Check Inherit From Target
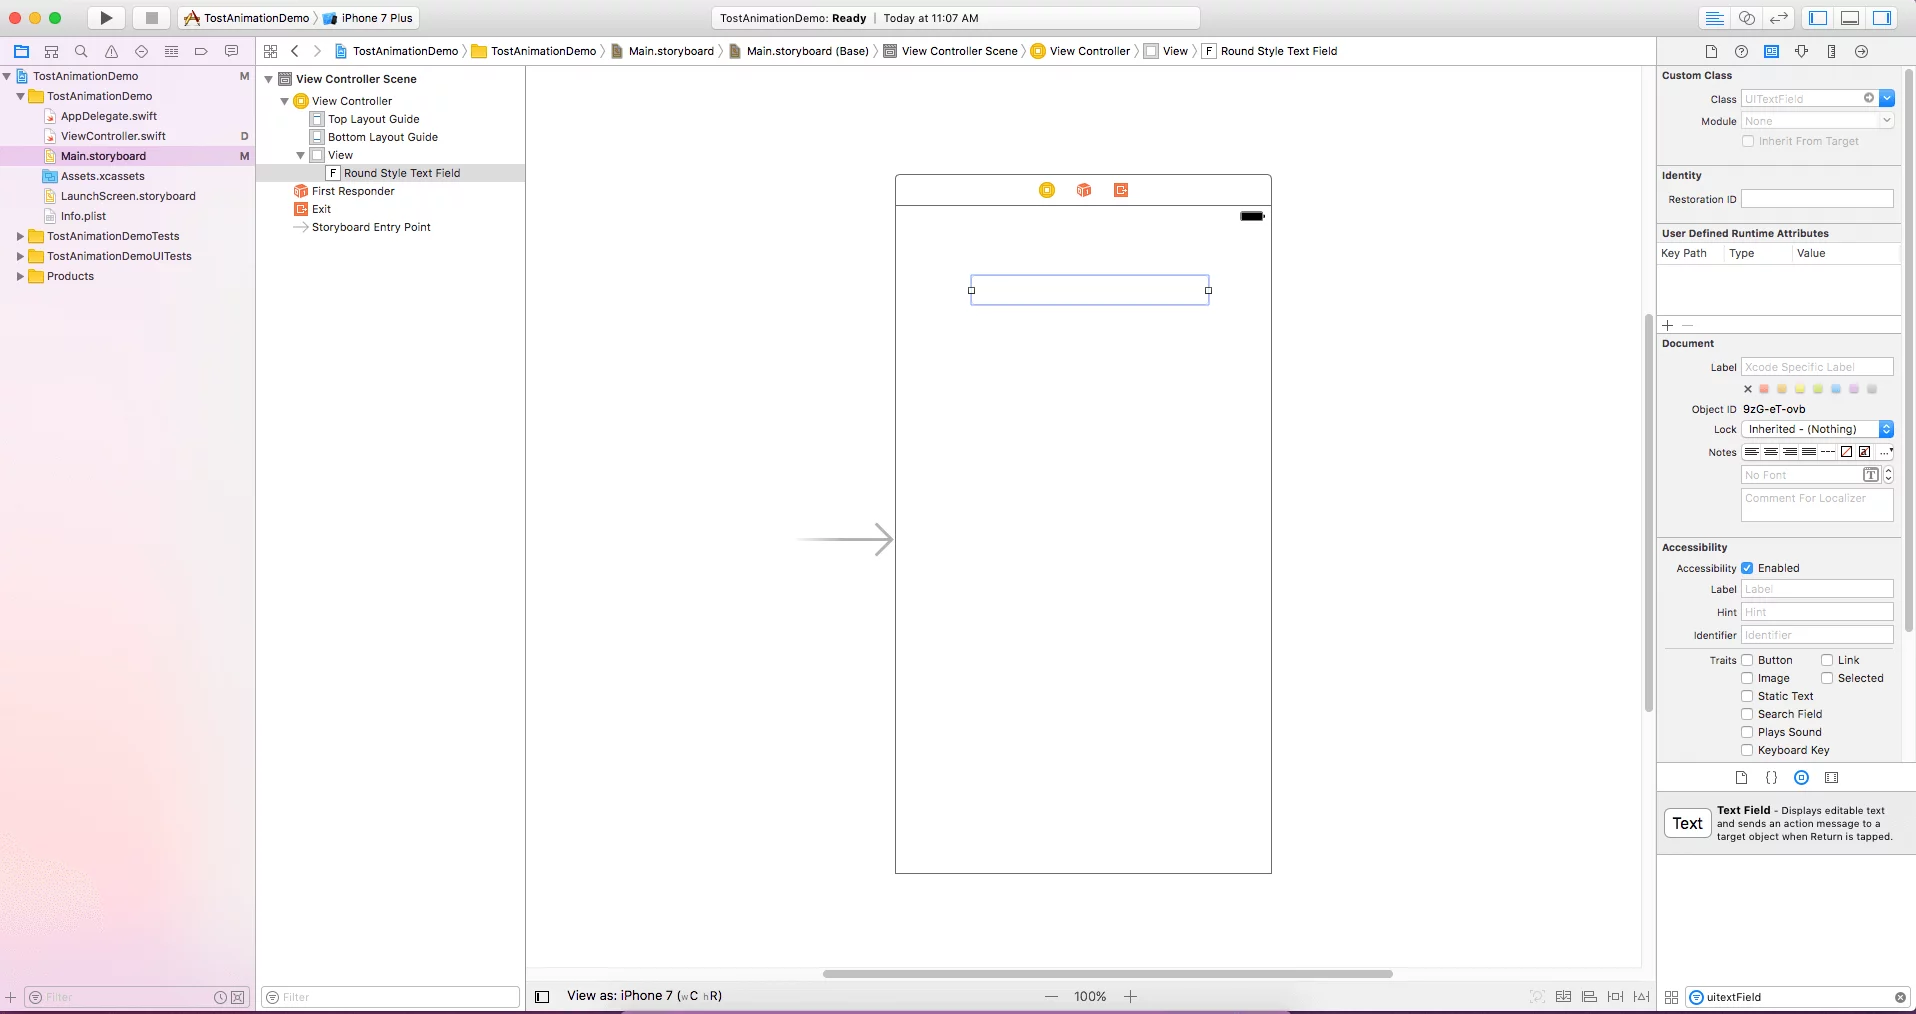Viewport: 1916px width, 1014px height. 1747,141
